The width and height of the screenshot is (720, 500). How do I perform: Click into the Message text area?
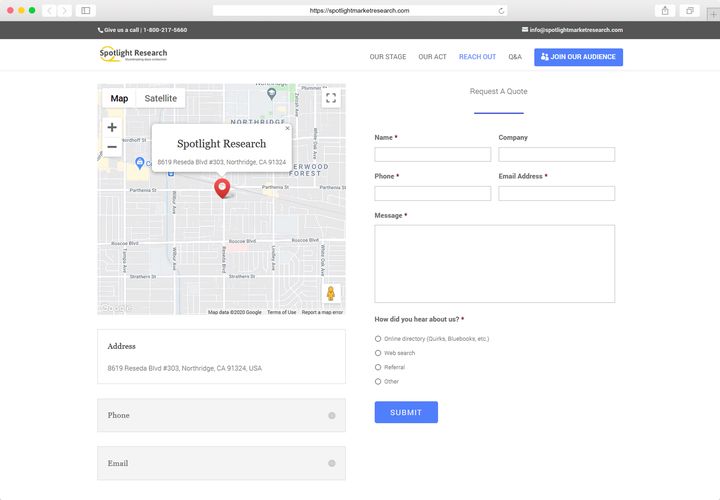494,263
